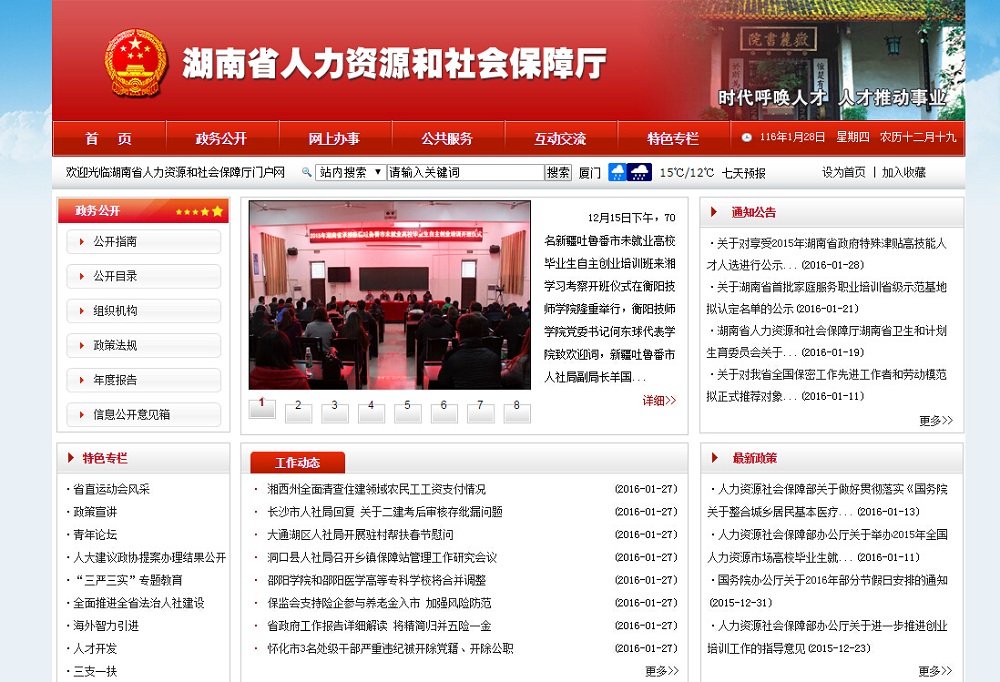Open news 大通湖区人社局开展驻村帮扶春节慰问
Screen dimensions: 1000x682
point(360,535)
